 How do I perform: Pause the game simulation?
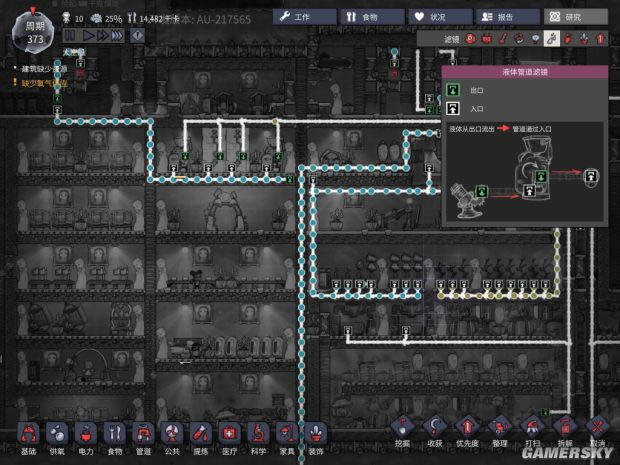pos(72,35)
